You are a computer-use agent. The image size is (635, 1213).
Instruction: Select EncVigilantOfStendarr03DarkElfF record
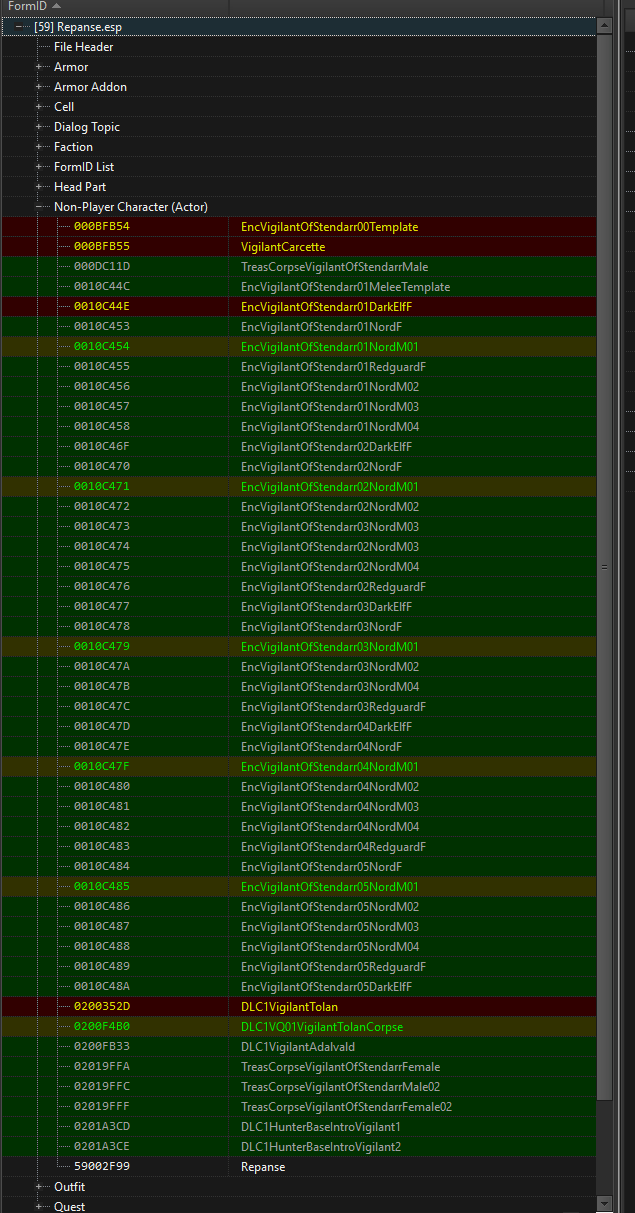click(299, 607)
